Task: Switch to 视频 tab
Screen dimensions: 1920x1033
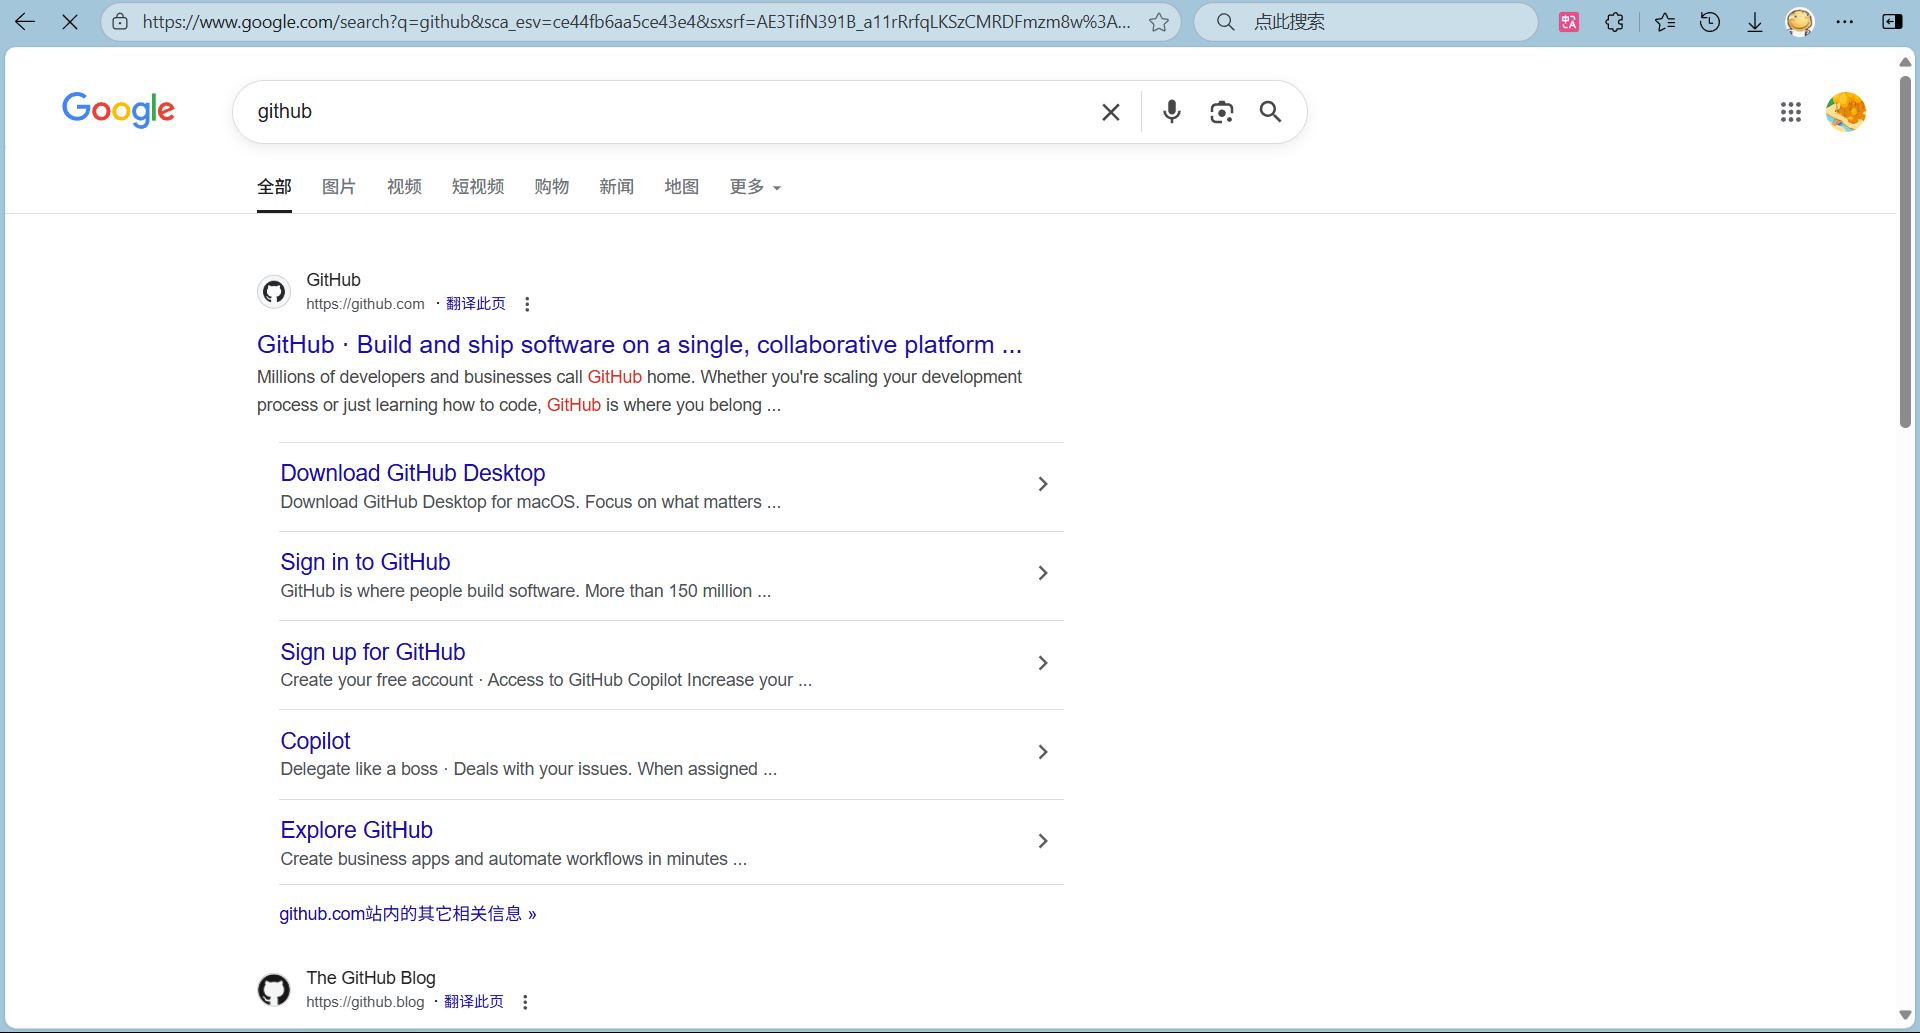Action: point(404,187)
